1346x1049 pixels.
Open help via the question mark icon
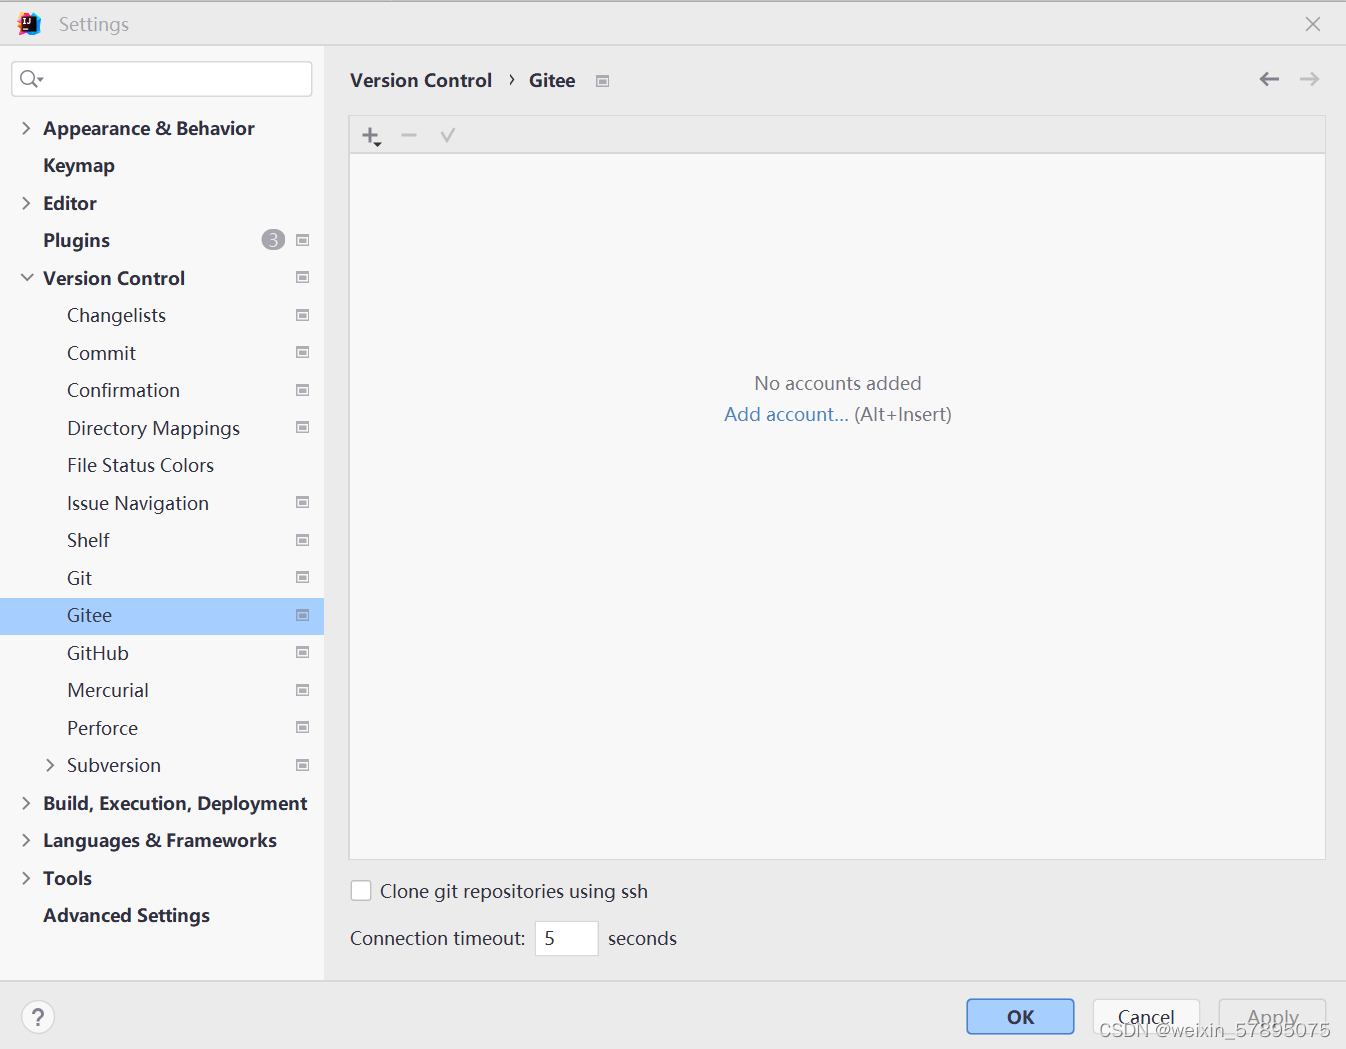[38, 1016]
